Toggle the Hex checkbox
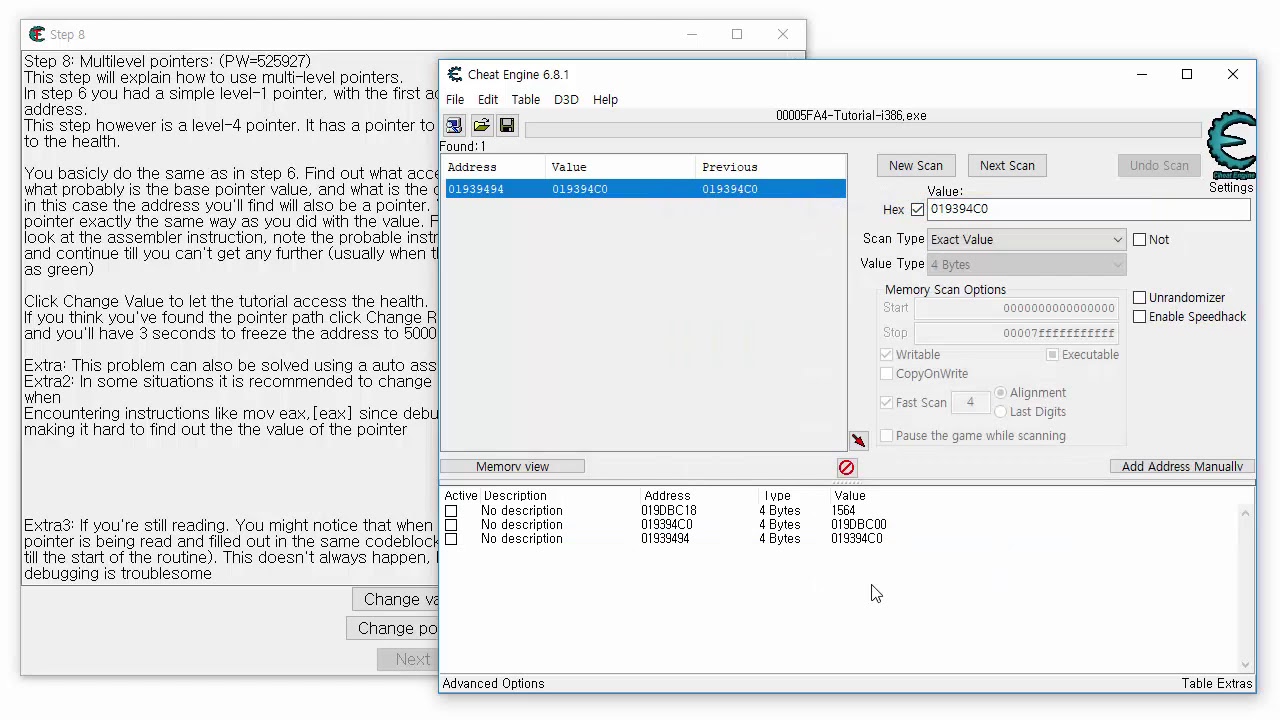Viewport: 1280px width, 720px height. tap(917, 209)
